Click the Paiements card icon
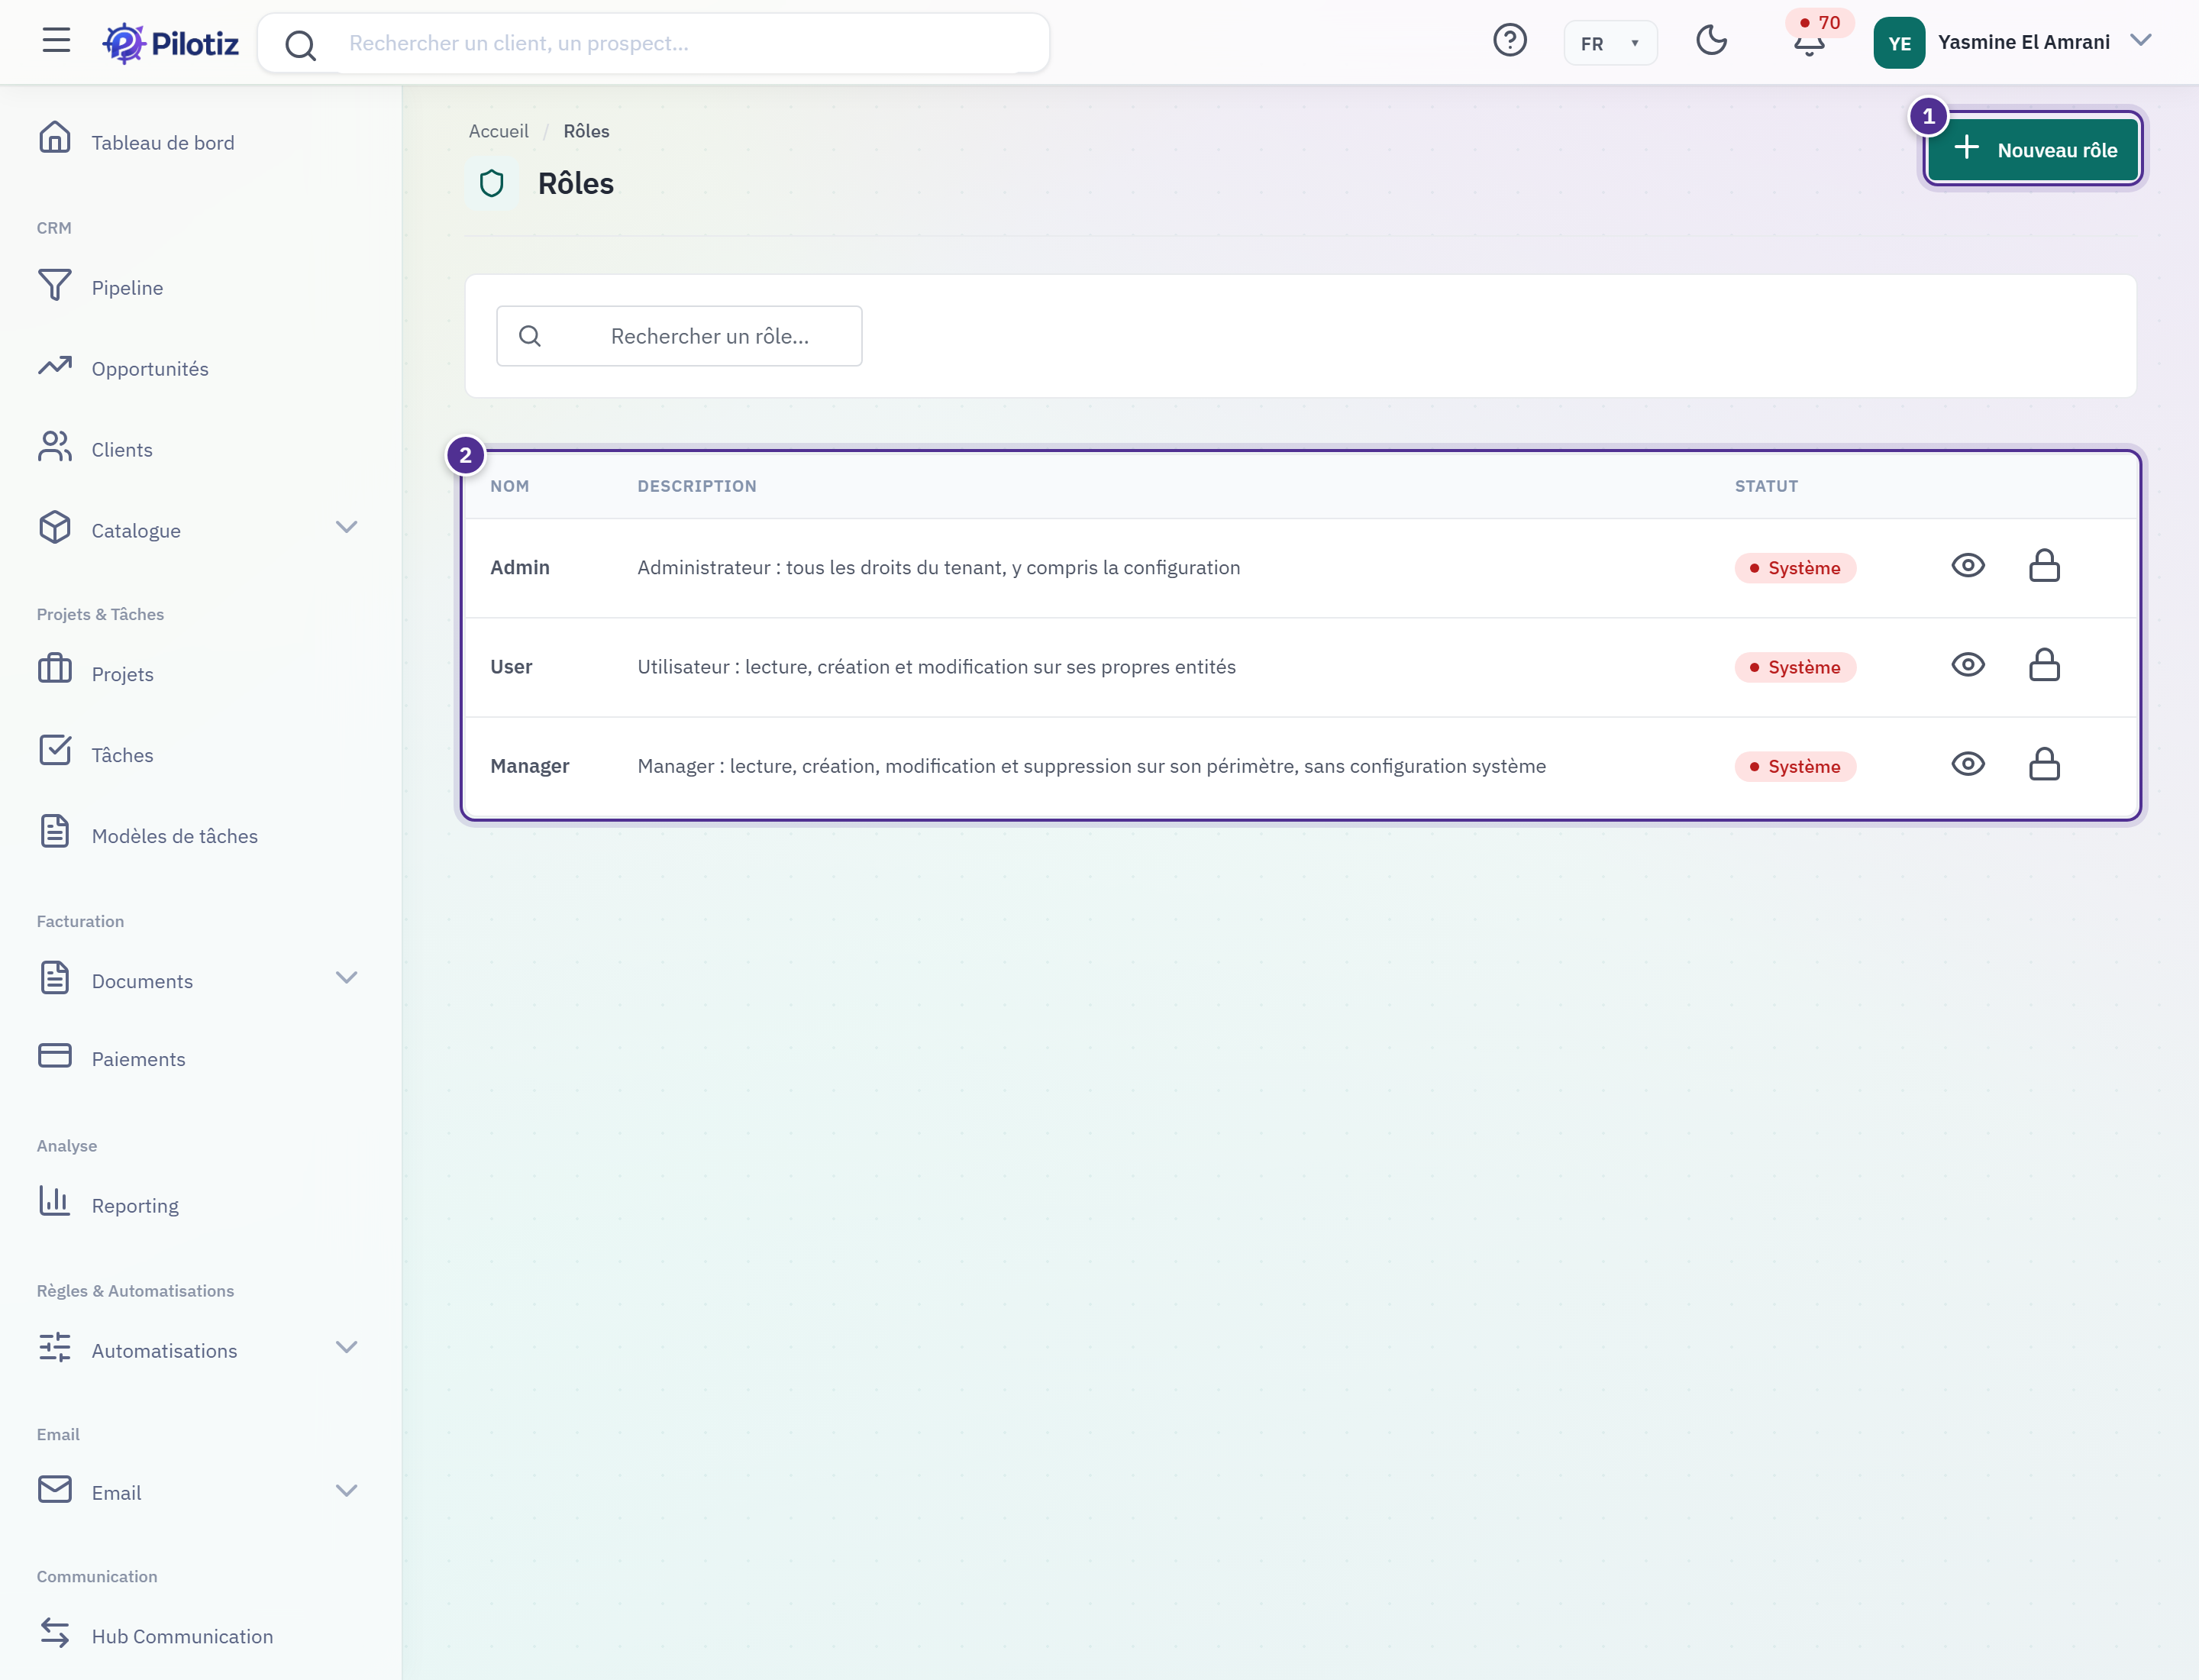The width and height of the screenshot is (2199, 1680). pos(55,1056)
